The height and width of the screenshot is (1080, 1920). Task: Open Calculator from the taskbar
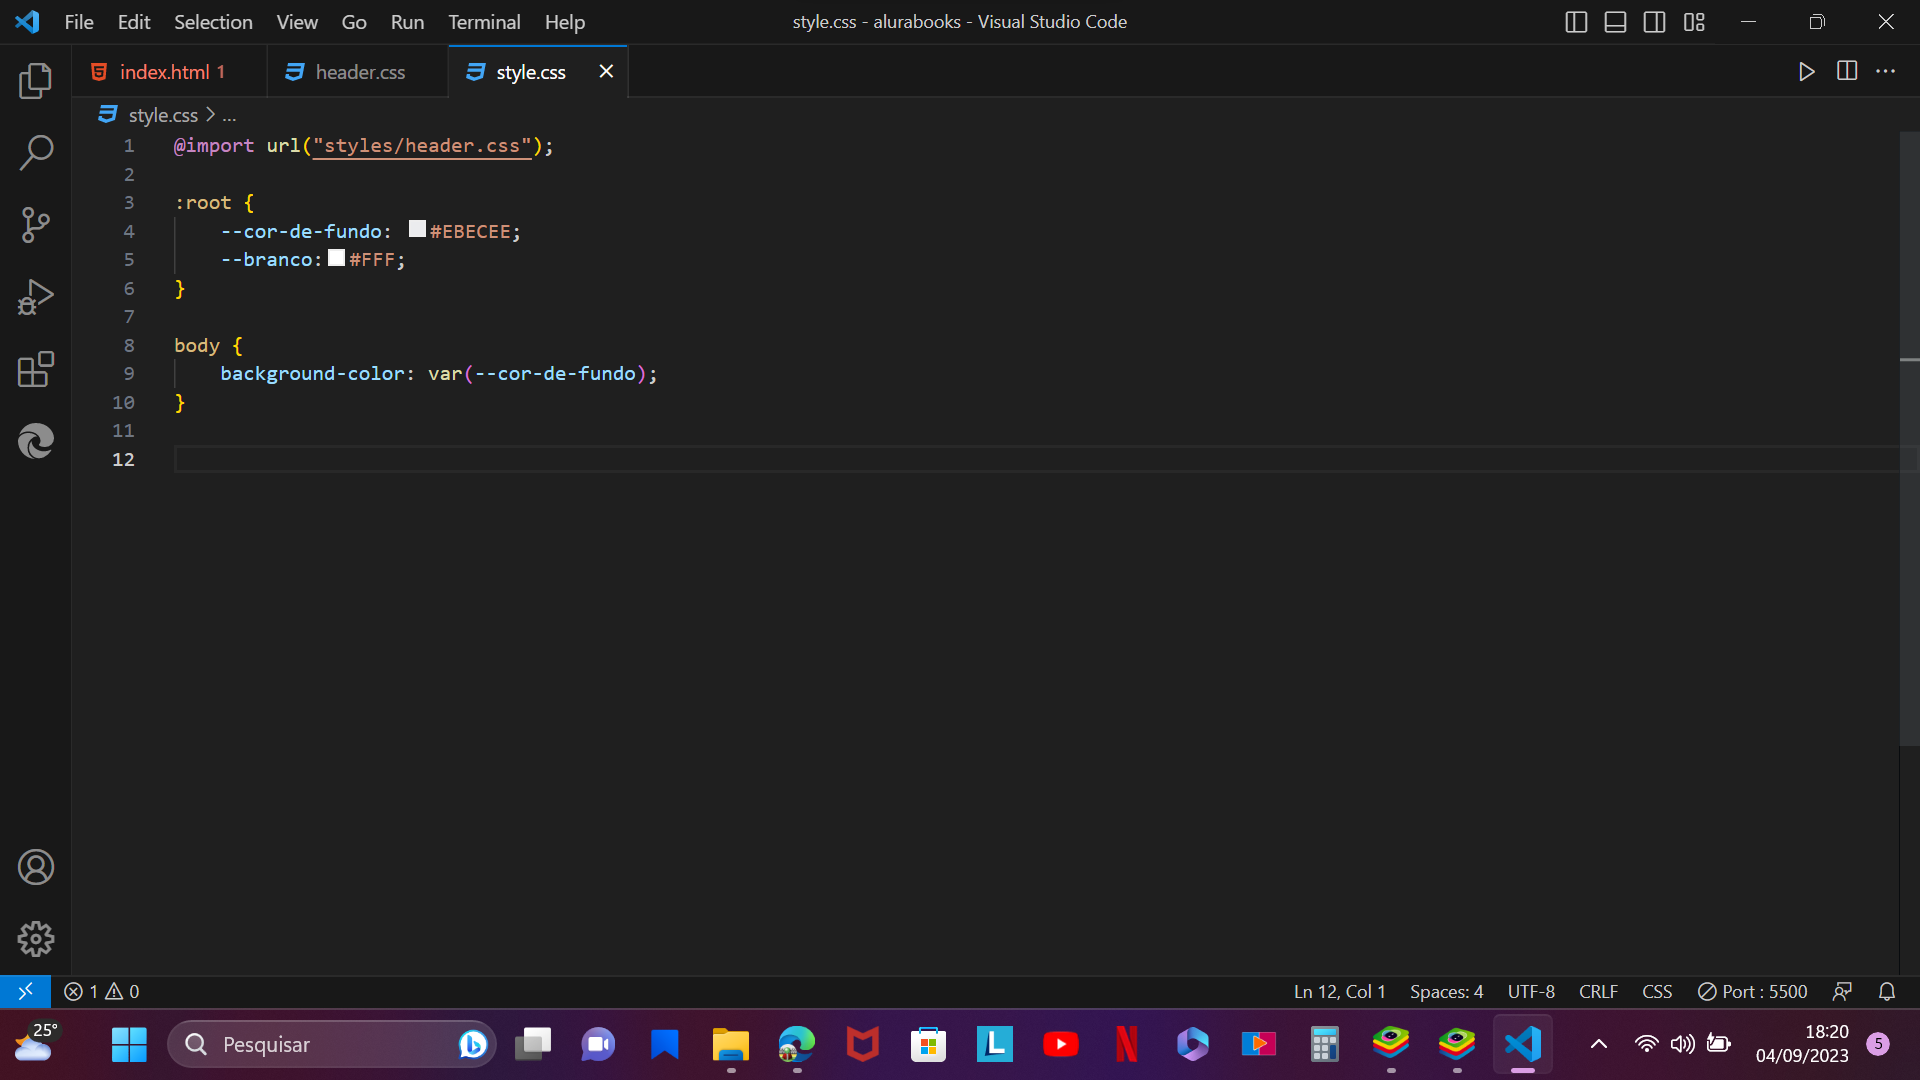pyautogui.click(x=1325, y=1045)
